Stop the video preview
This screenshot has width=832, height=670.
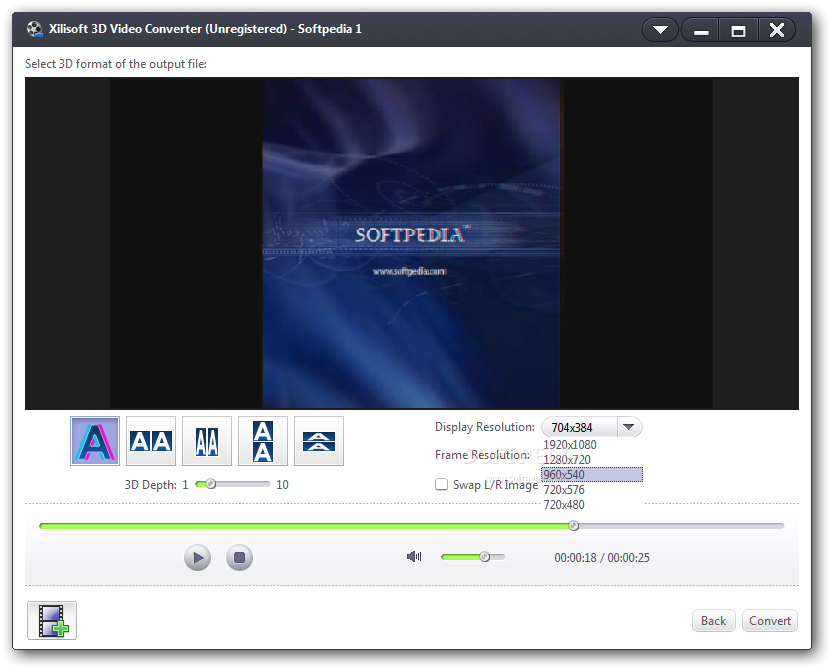tap(239, 558)
